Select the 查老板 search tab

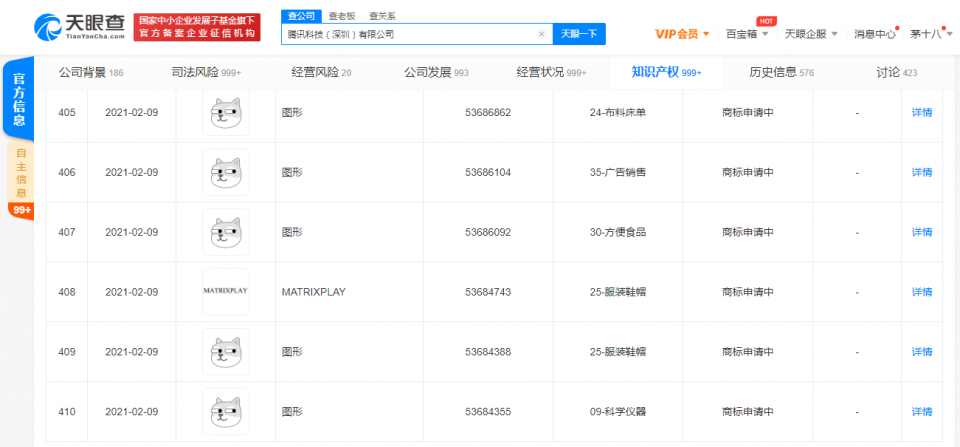342,16
